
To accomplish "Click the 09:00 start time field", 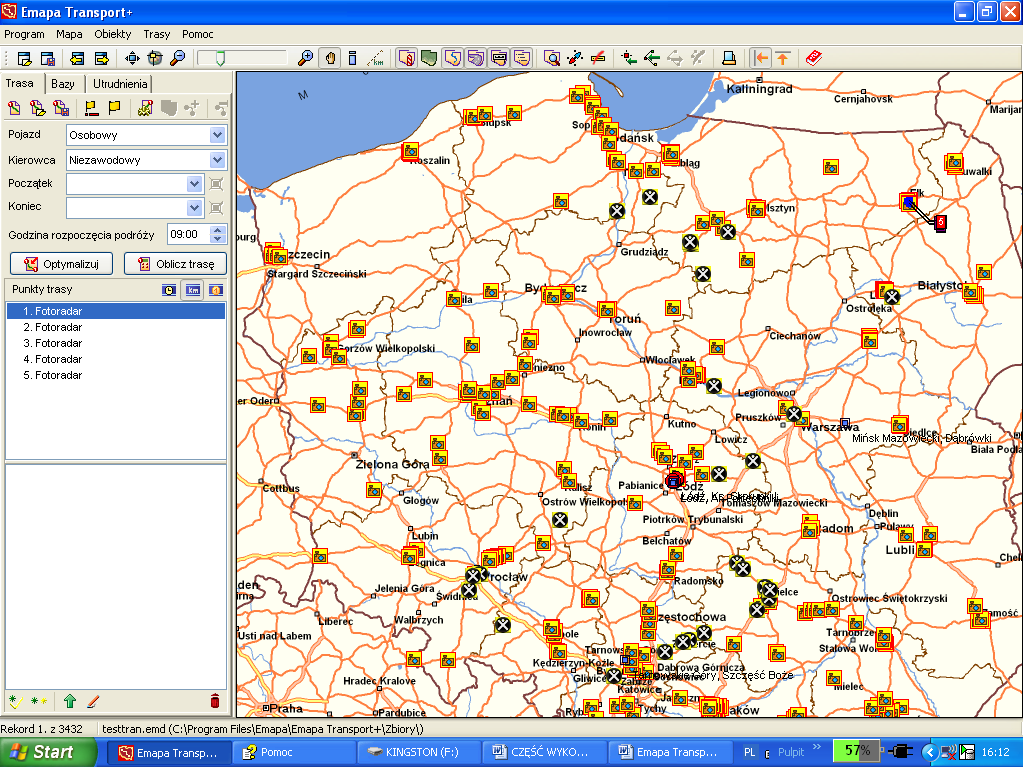I will tap(189, 234).
